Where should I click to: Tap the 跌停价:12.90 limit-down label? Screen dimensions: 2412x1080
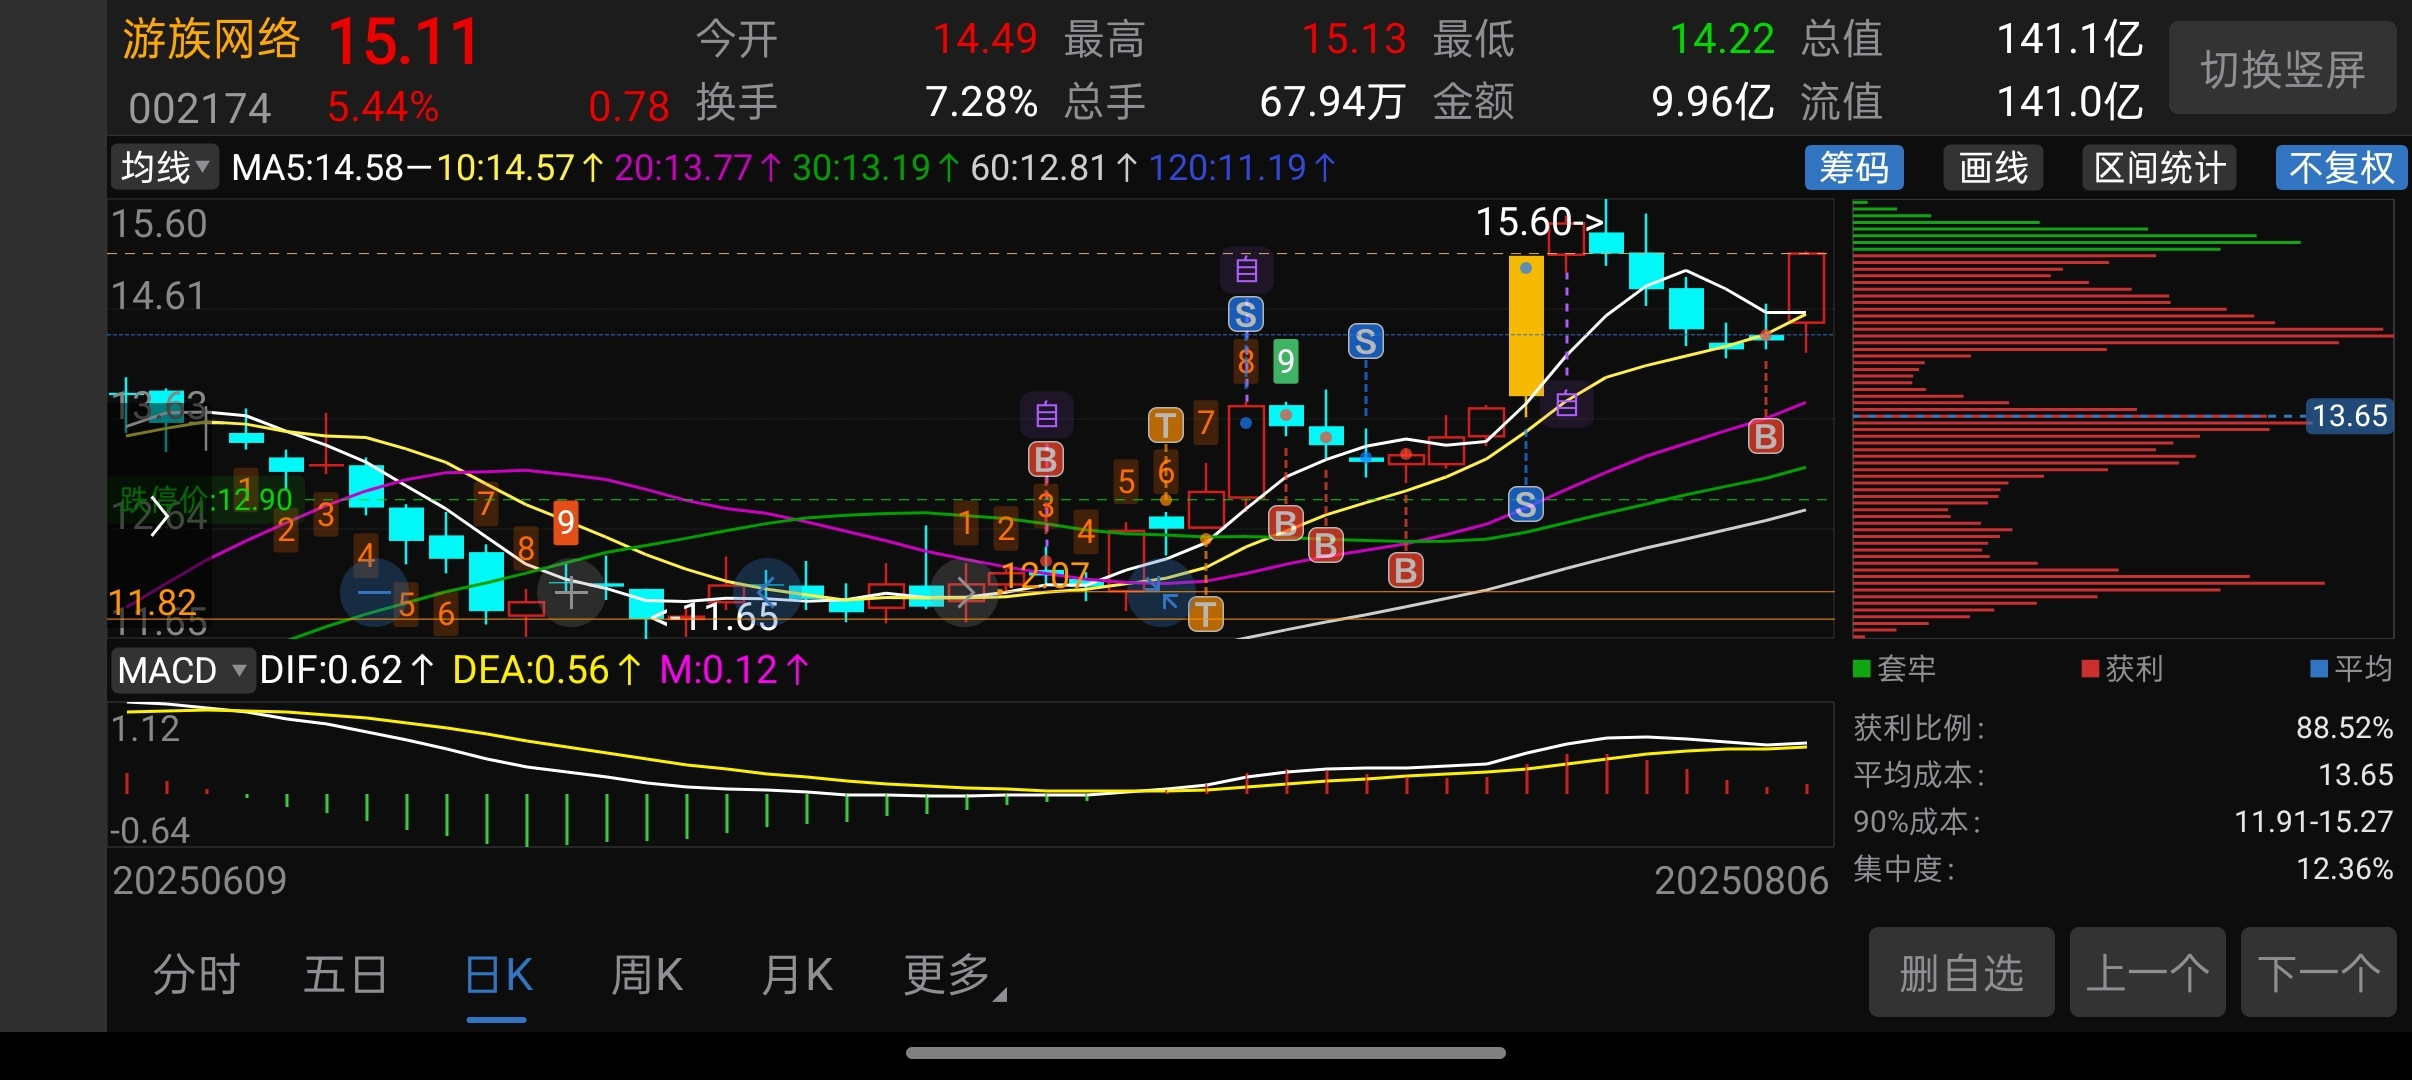pyautogui.click(x=206, y=498)
